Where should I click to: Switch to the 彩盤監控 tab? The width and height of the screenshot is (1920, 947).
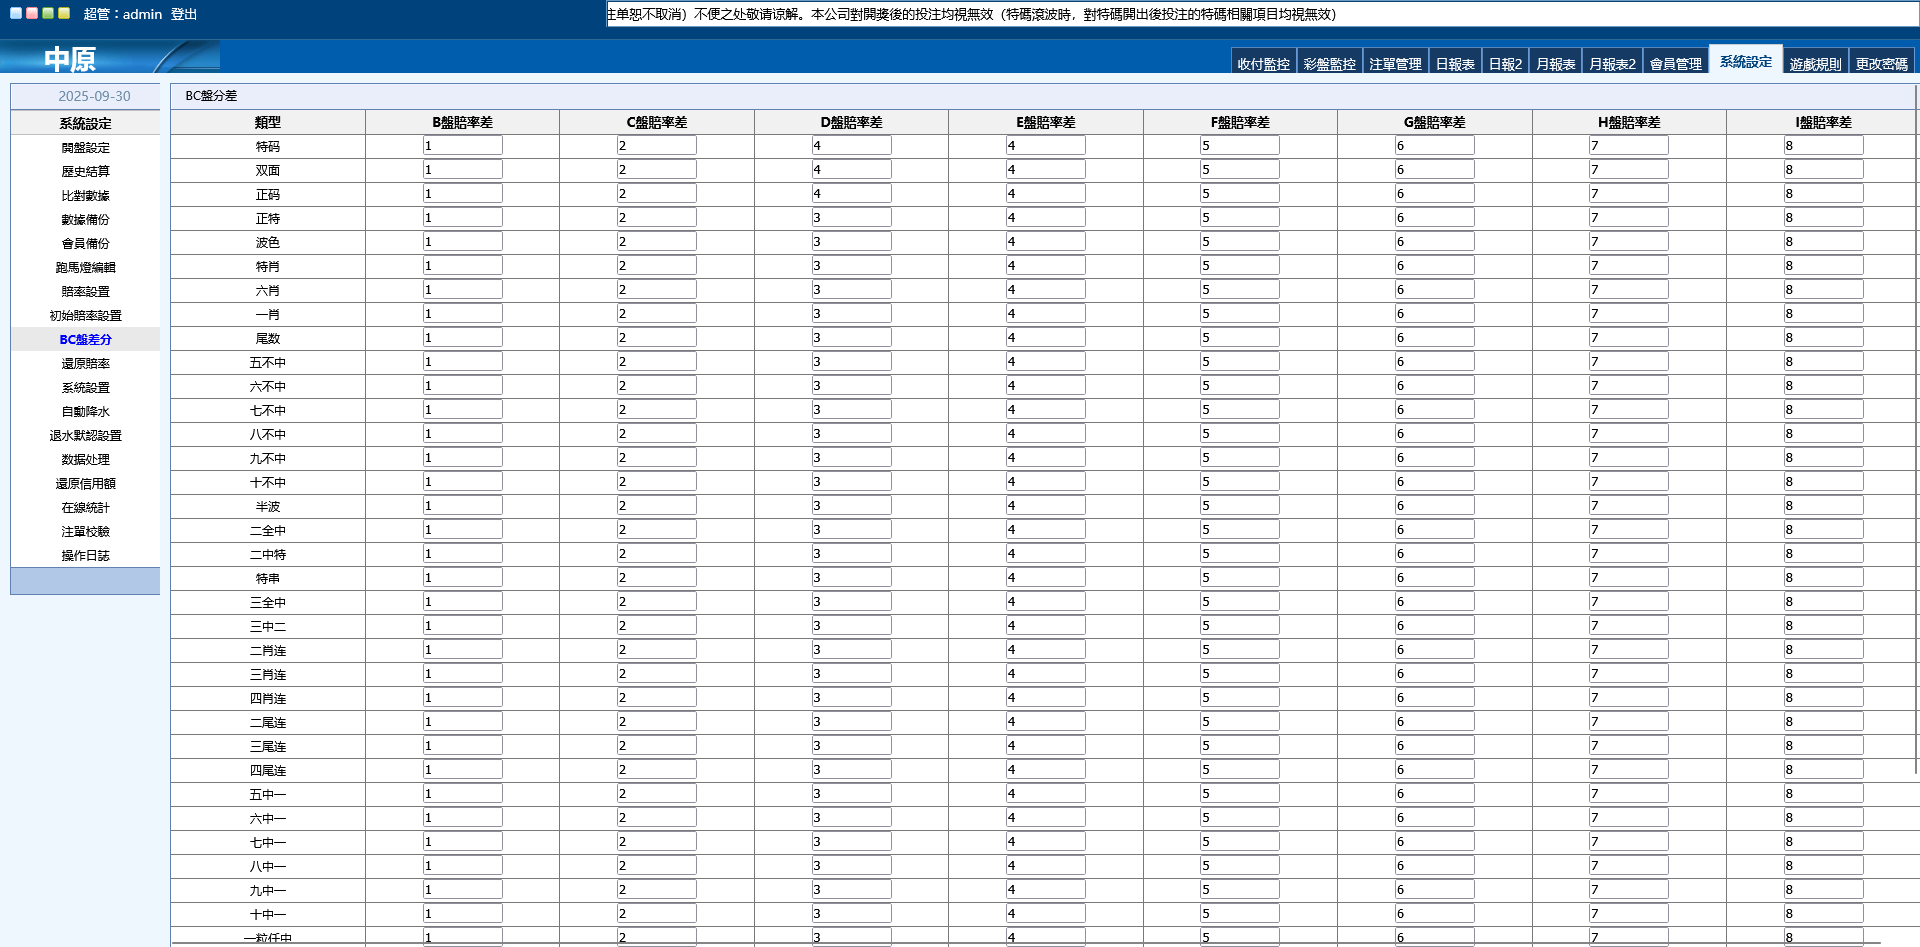coord(1329,64)
